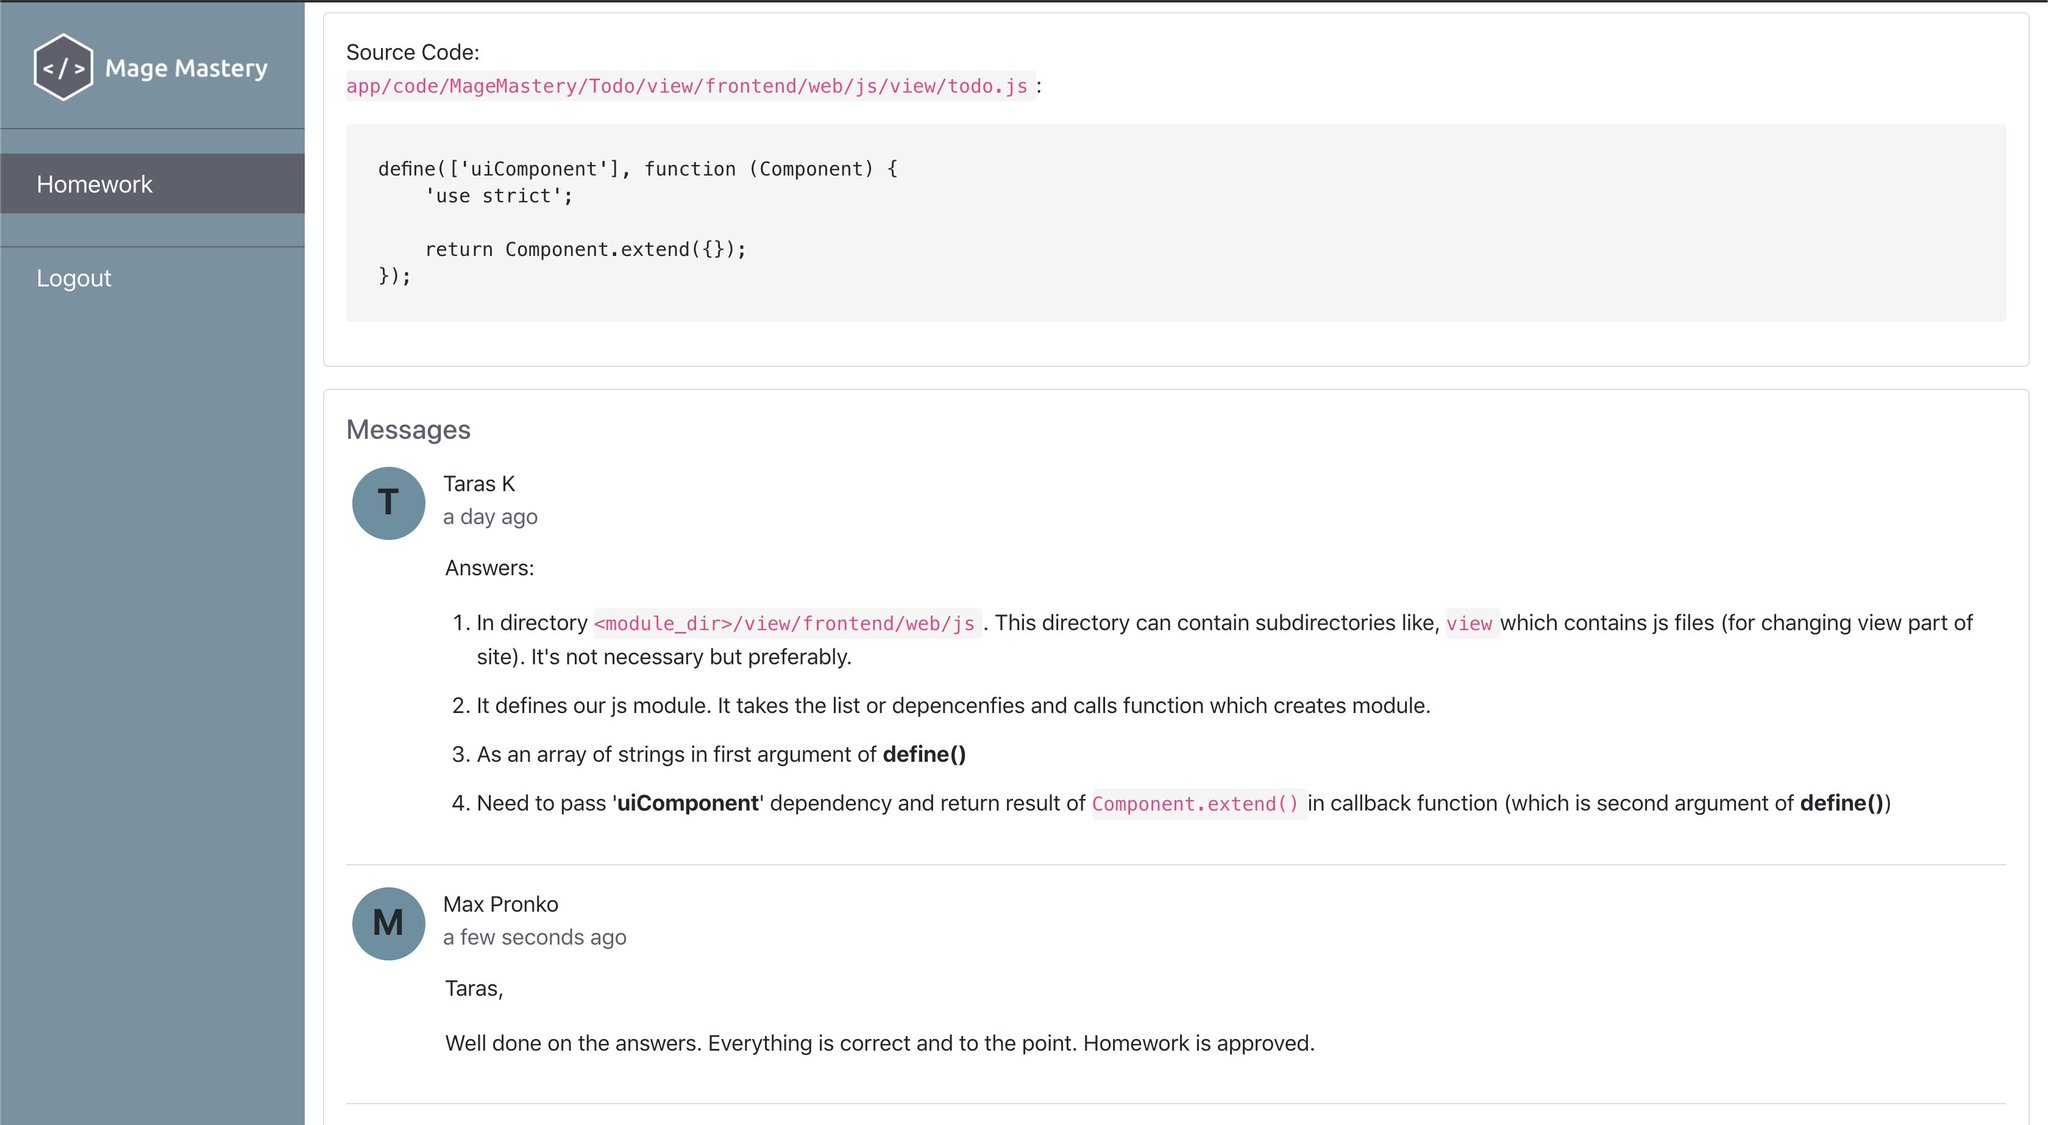Click the 'Source Code:' label

[412, 52]
